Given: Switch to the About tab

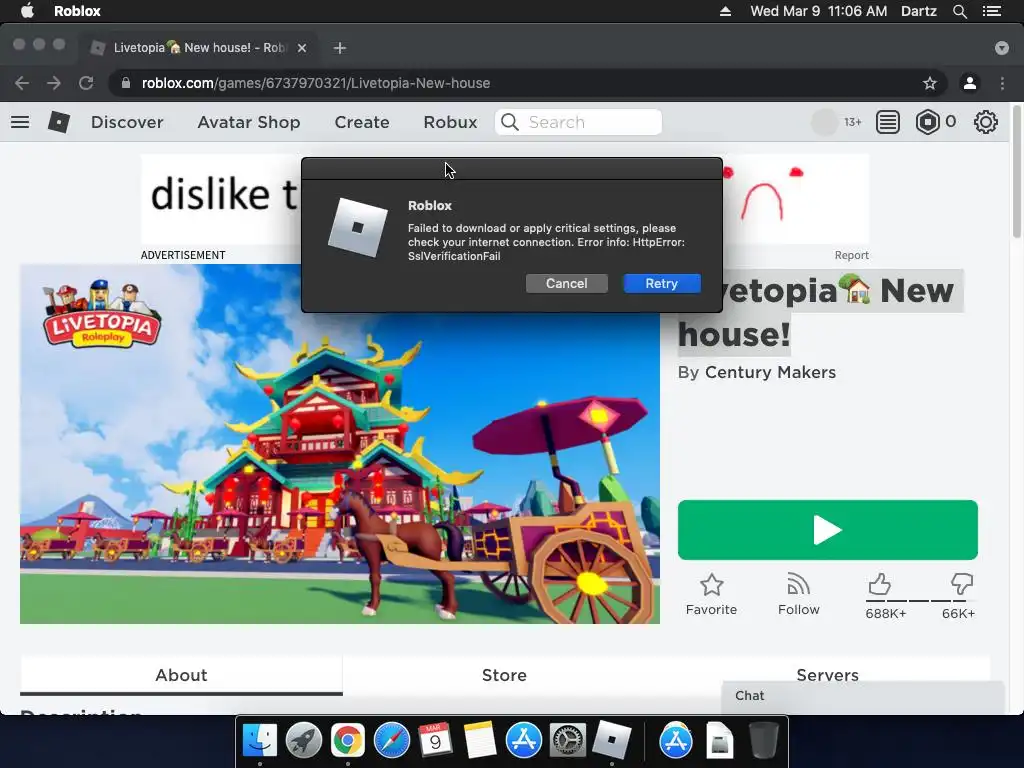Looking at the screenshot, I should pos(181,675).
